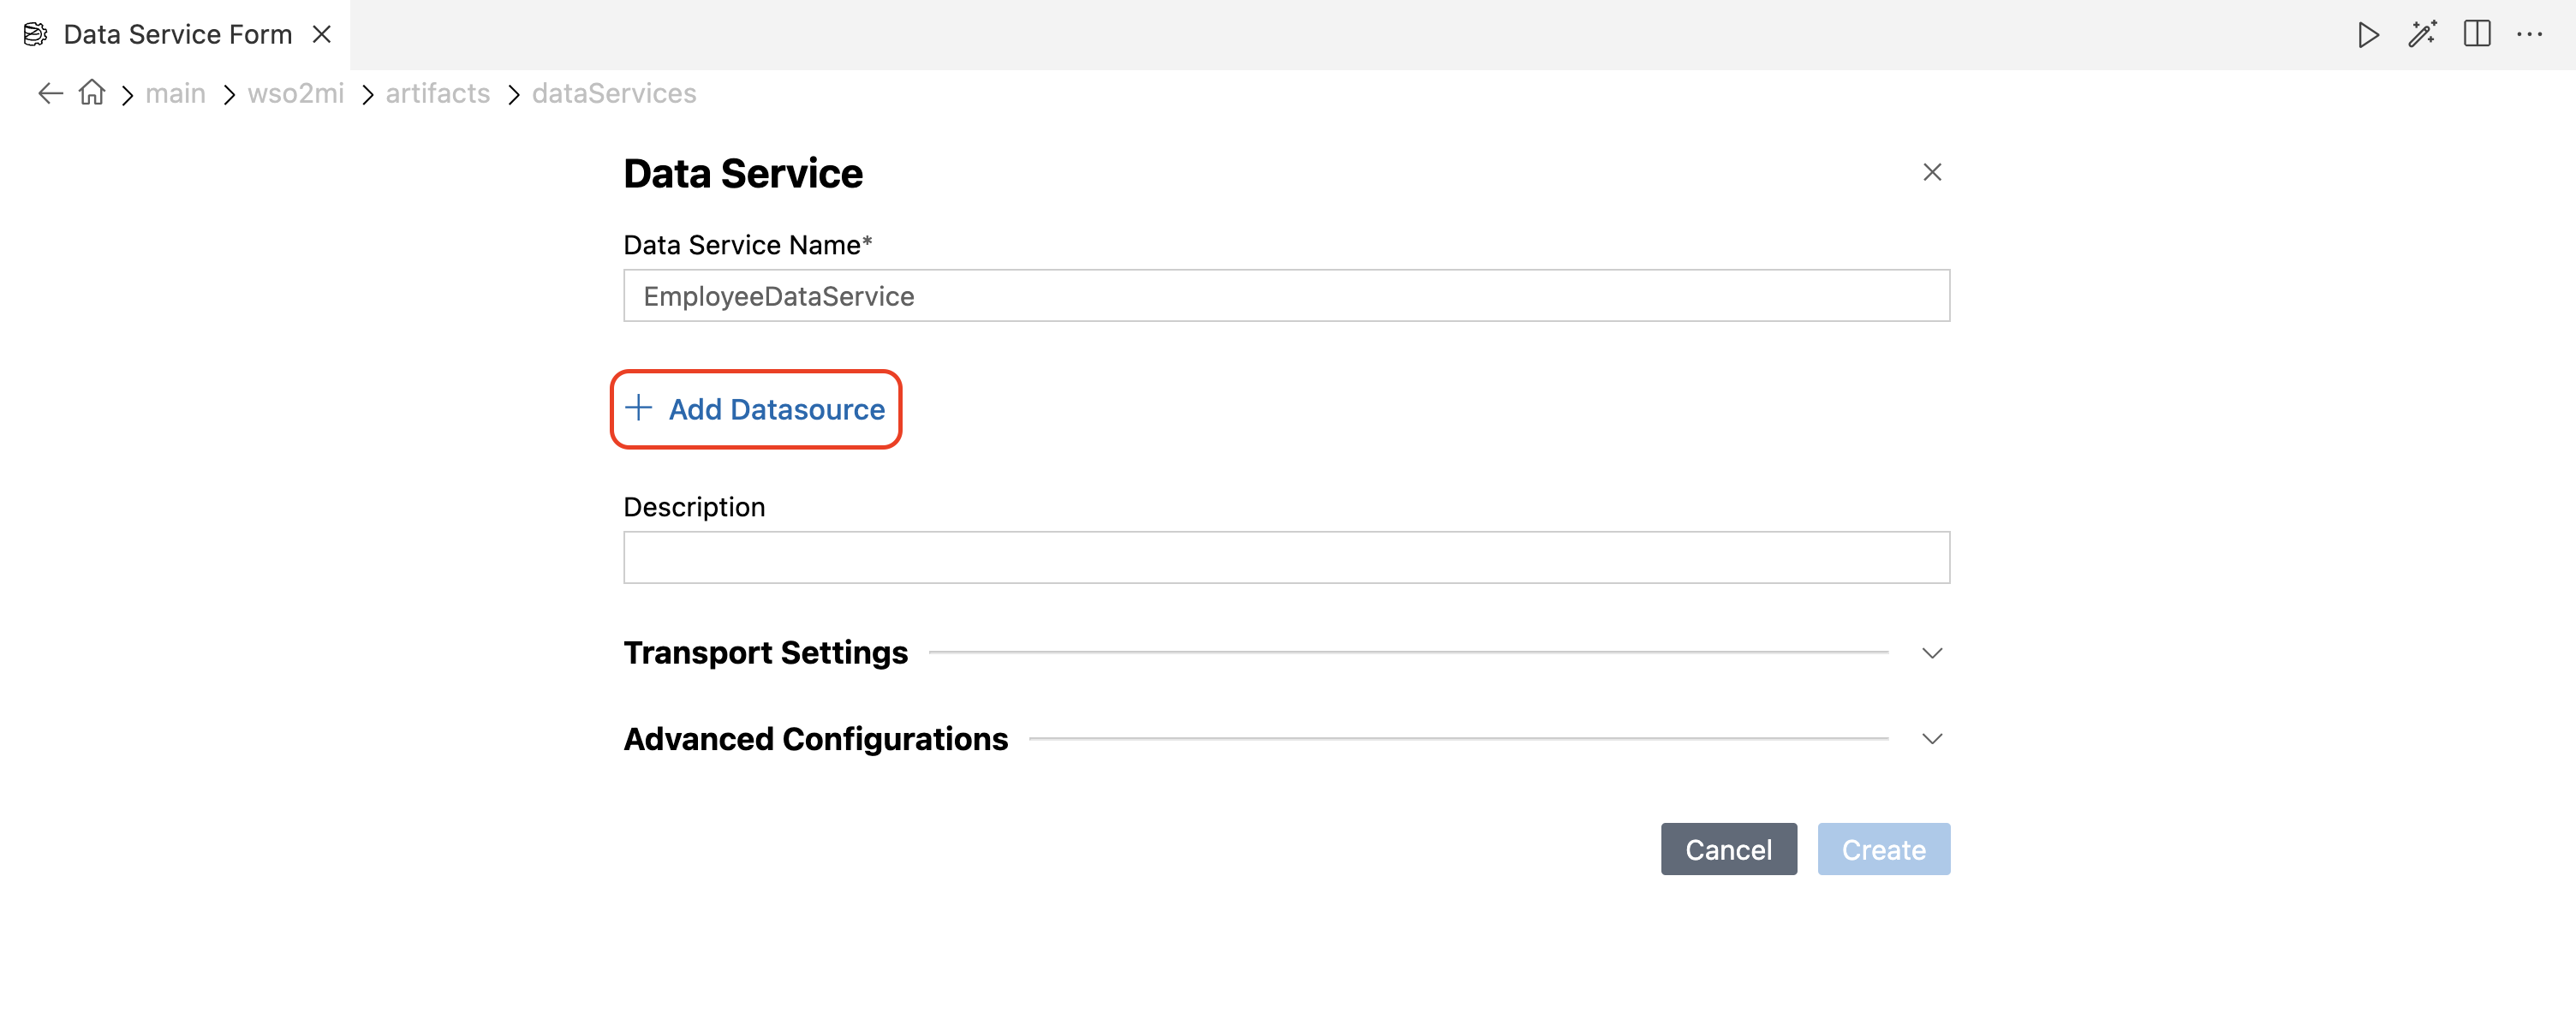Close the Data Service form panel
2576x1019 pixels.
[1931, 173]
